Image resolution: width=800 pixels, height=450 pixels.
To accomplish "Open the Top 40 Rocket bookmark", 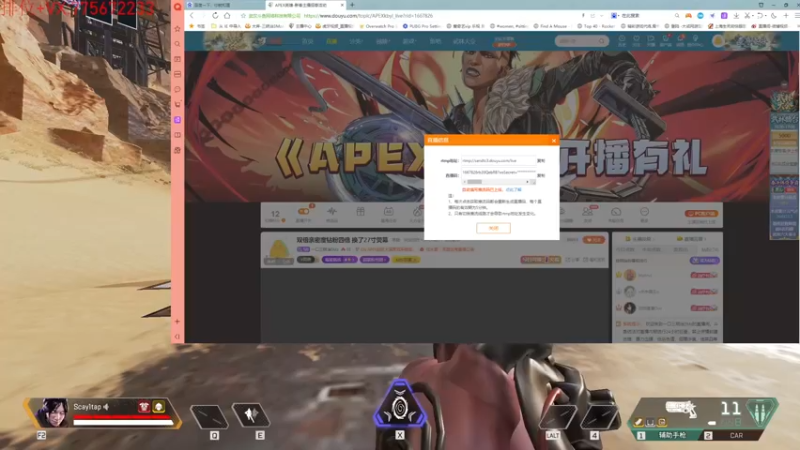I will (x=596, y=26).
